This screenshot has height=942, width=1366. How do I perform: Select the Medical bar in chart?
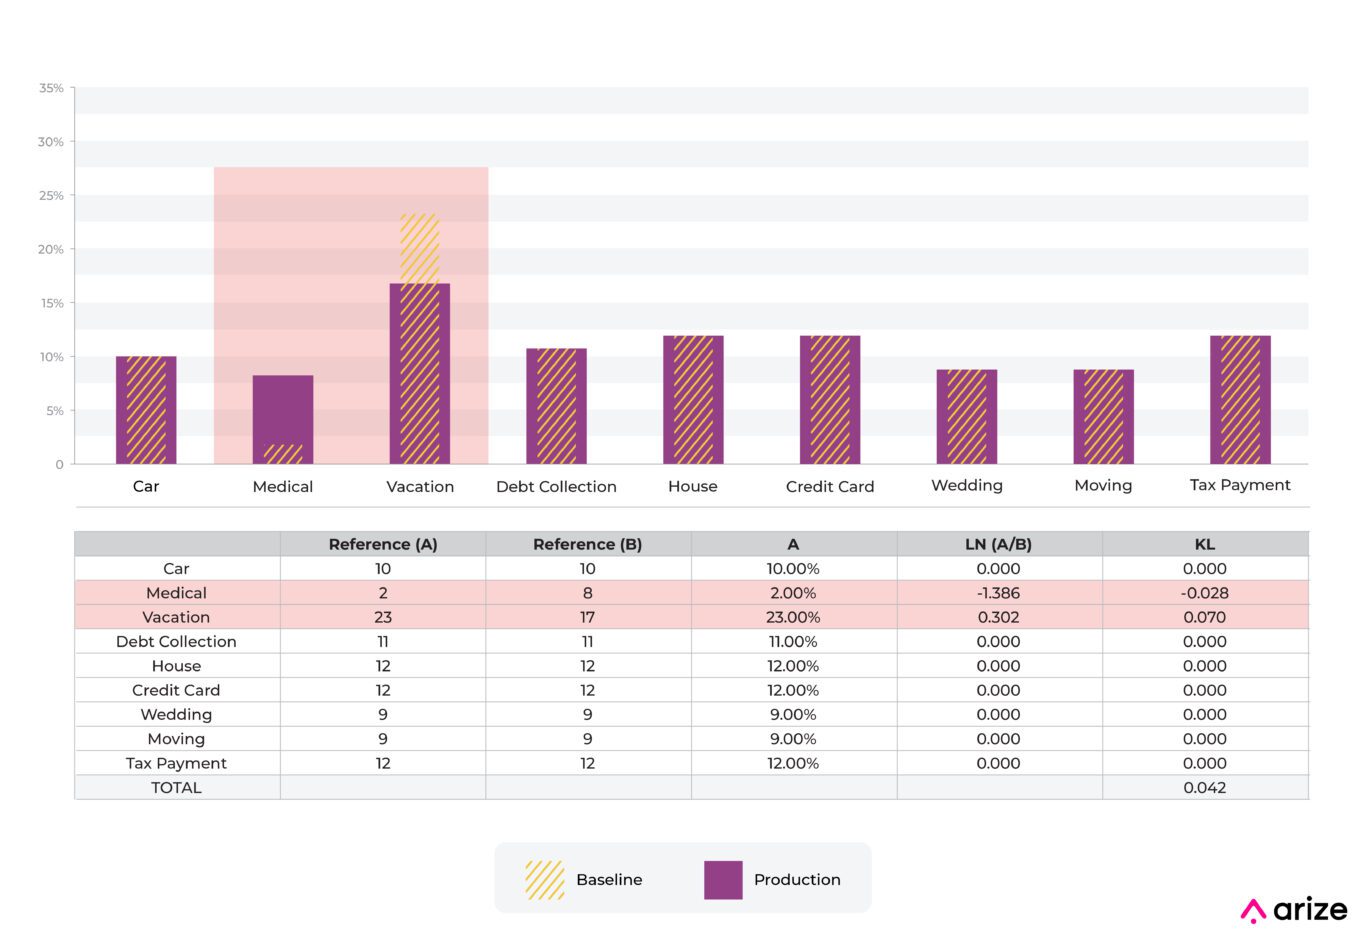pyautogui.click(x=283, y=419)
